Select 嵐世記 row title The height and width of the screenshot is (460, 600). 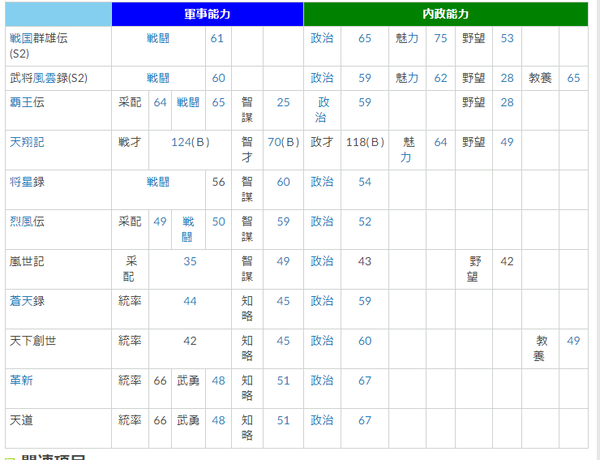pos(27,261)
